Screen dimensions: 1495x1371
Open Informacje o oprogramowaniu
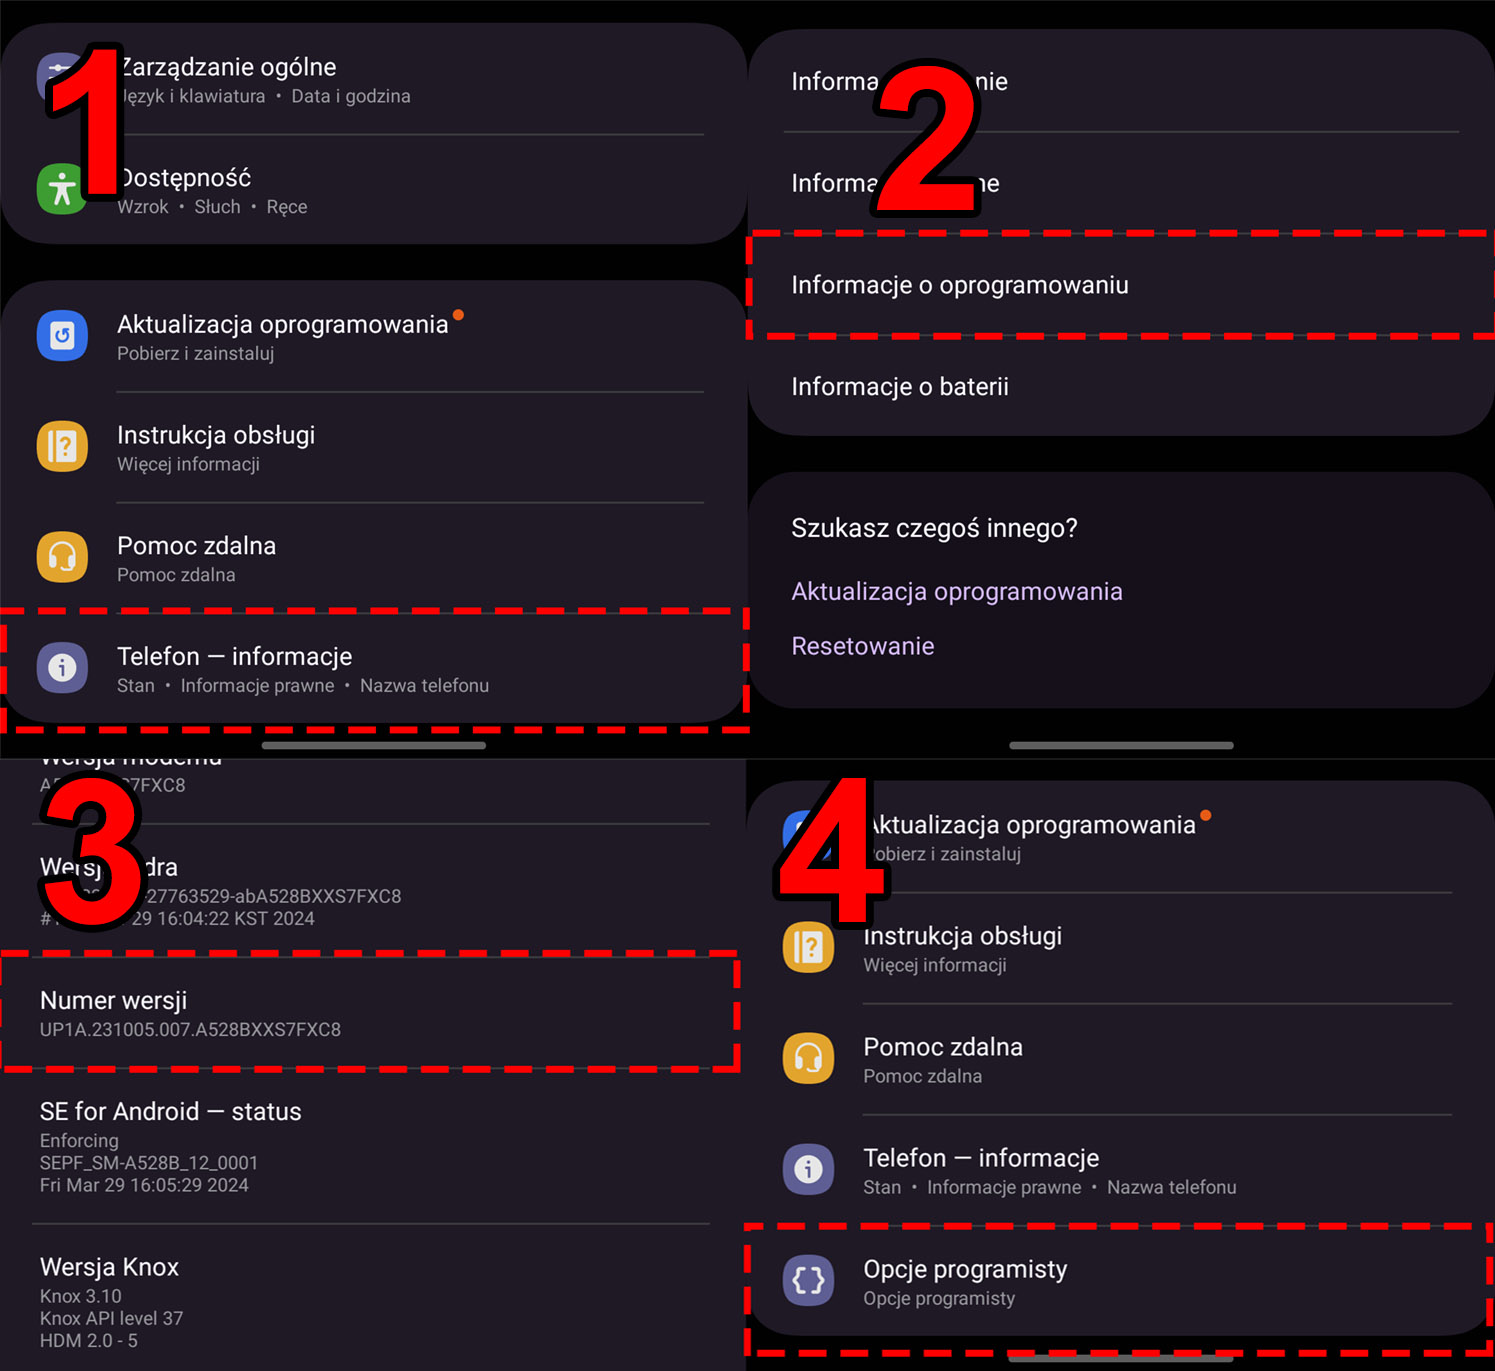1121,285
